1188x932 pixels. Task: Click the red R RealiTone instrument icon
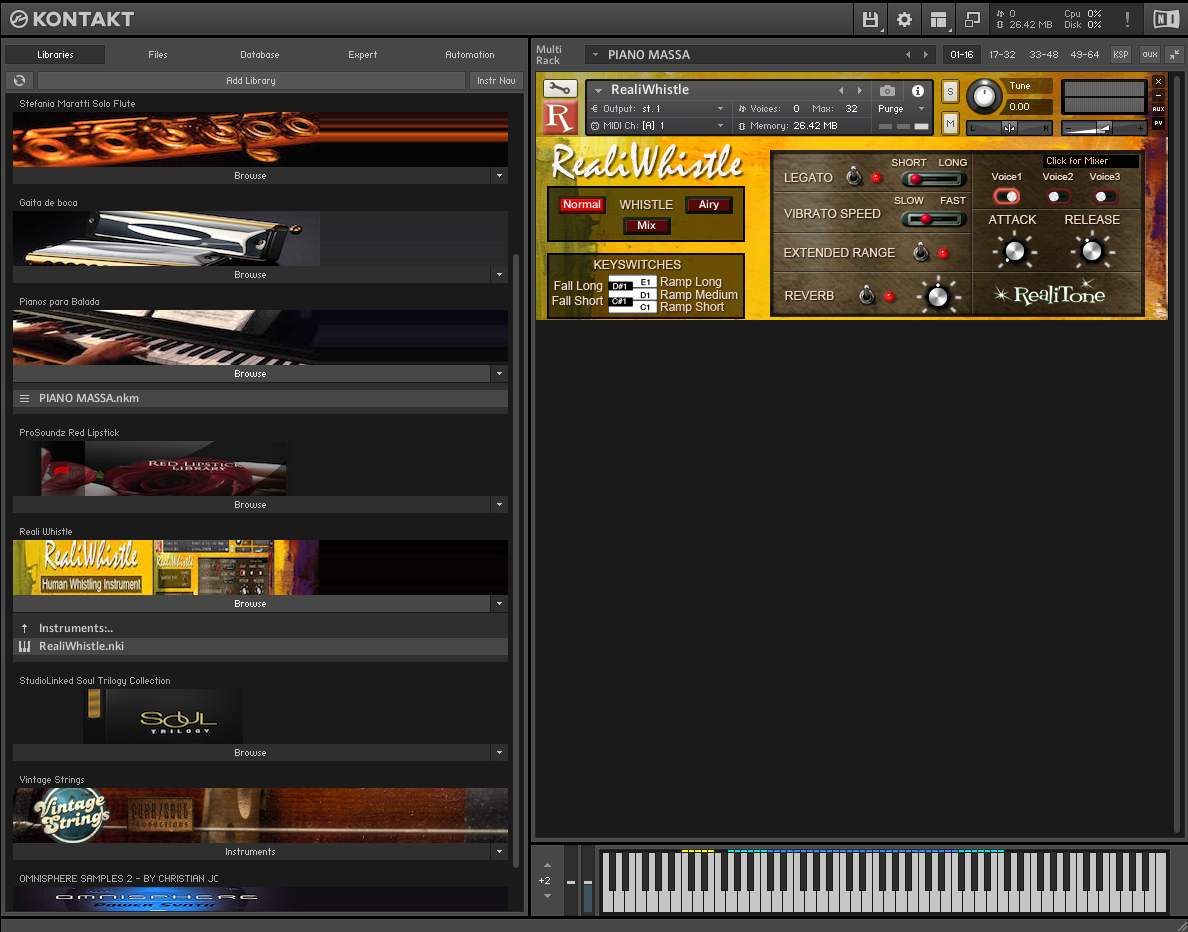click(559, 118)
